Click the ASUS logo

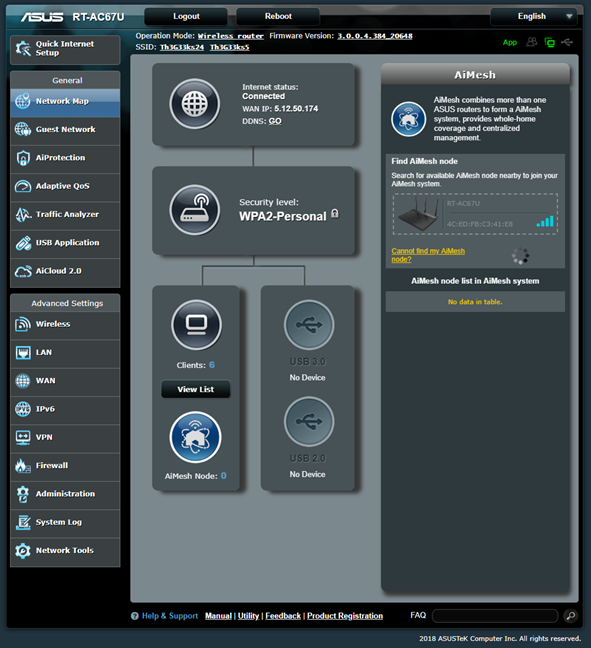[x=42, y=17]
